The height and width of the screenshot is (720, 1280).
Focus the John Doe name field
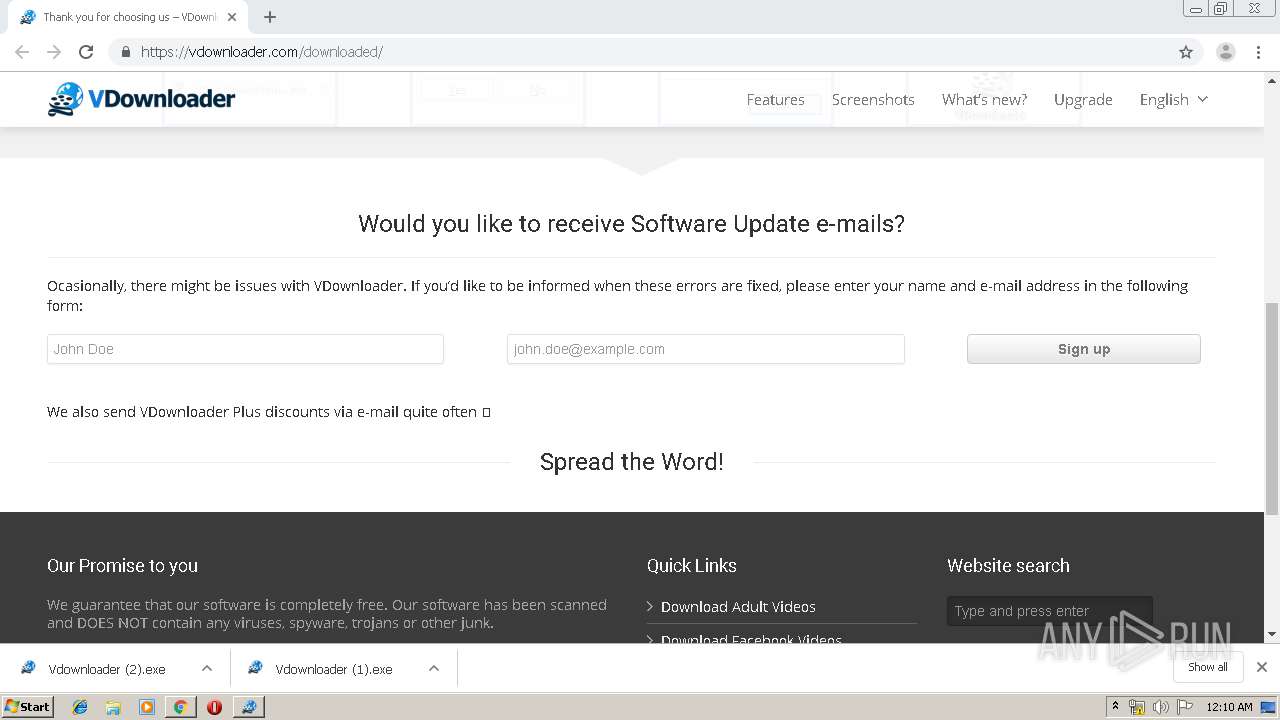(x=245, y=349)
